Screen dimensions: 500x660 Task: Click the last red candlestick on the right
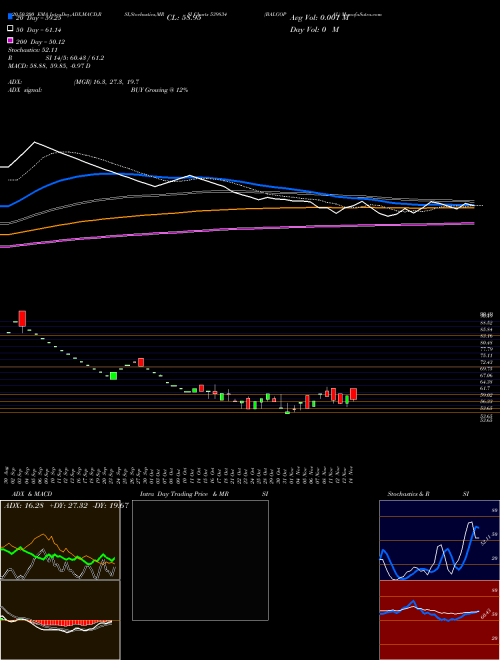coord(353,394)
